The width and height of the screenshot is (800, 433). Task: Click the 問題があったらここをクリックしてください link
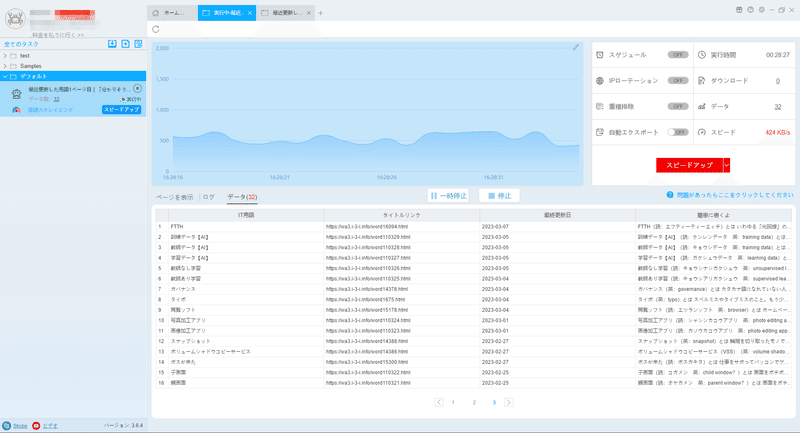[x=735, y=195]
